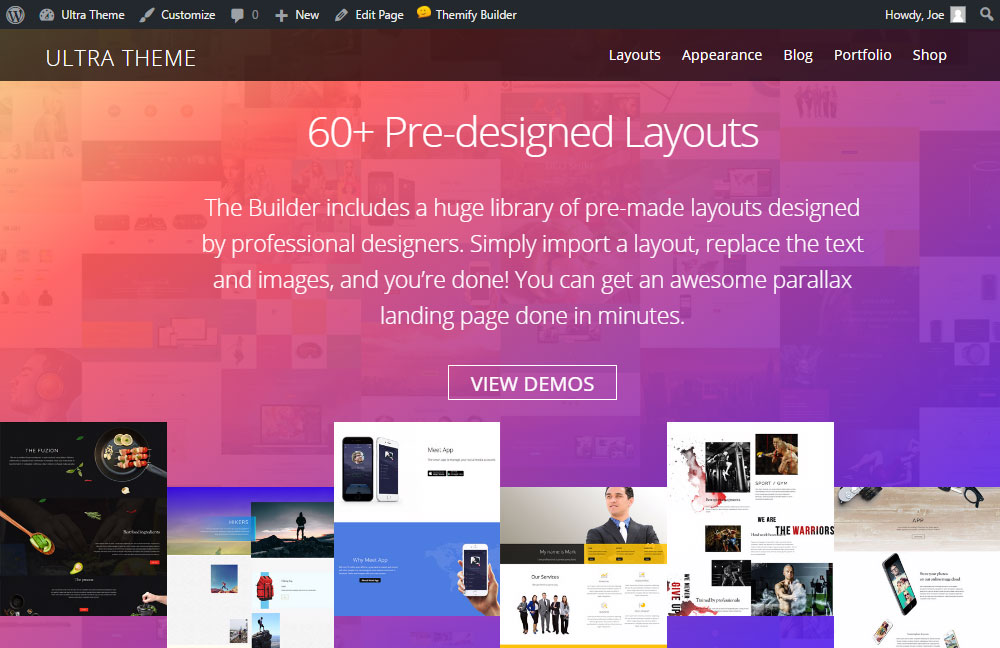Screen dimensions: 1000x648
Task: Open the Layouts navigation link
Action: click(x=635, y=55)
